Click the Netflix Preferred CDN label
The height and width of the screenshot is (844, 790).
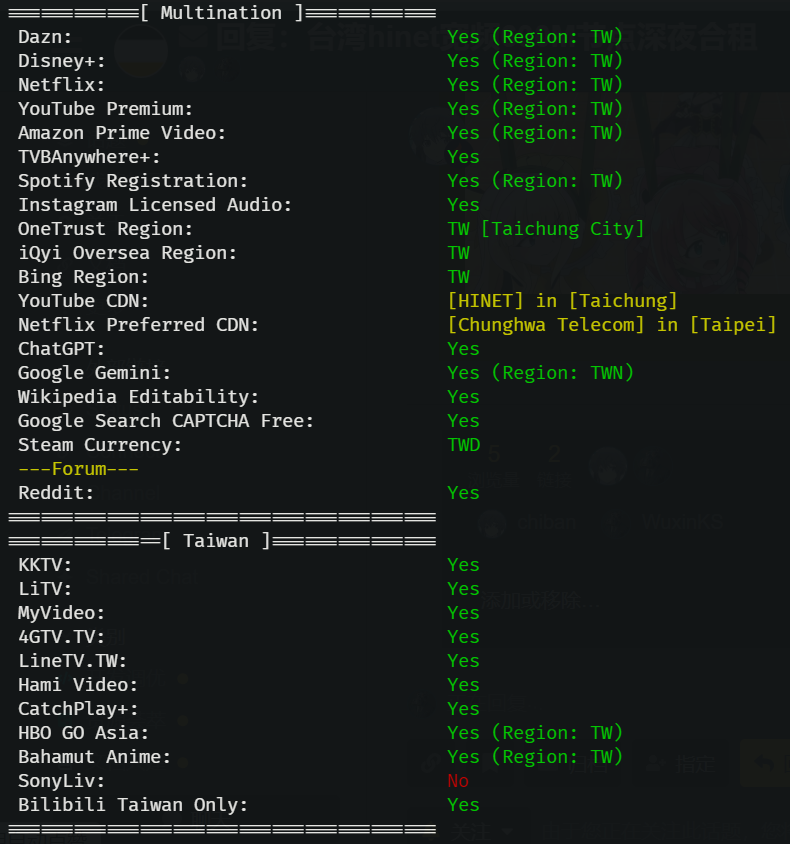click(x=139, y=325)
